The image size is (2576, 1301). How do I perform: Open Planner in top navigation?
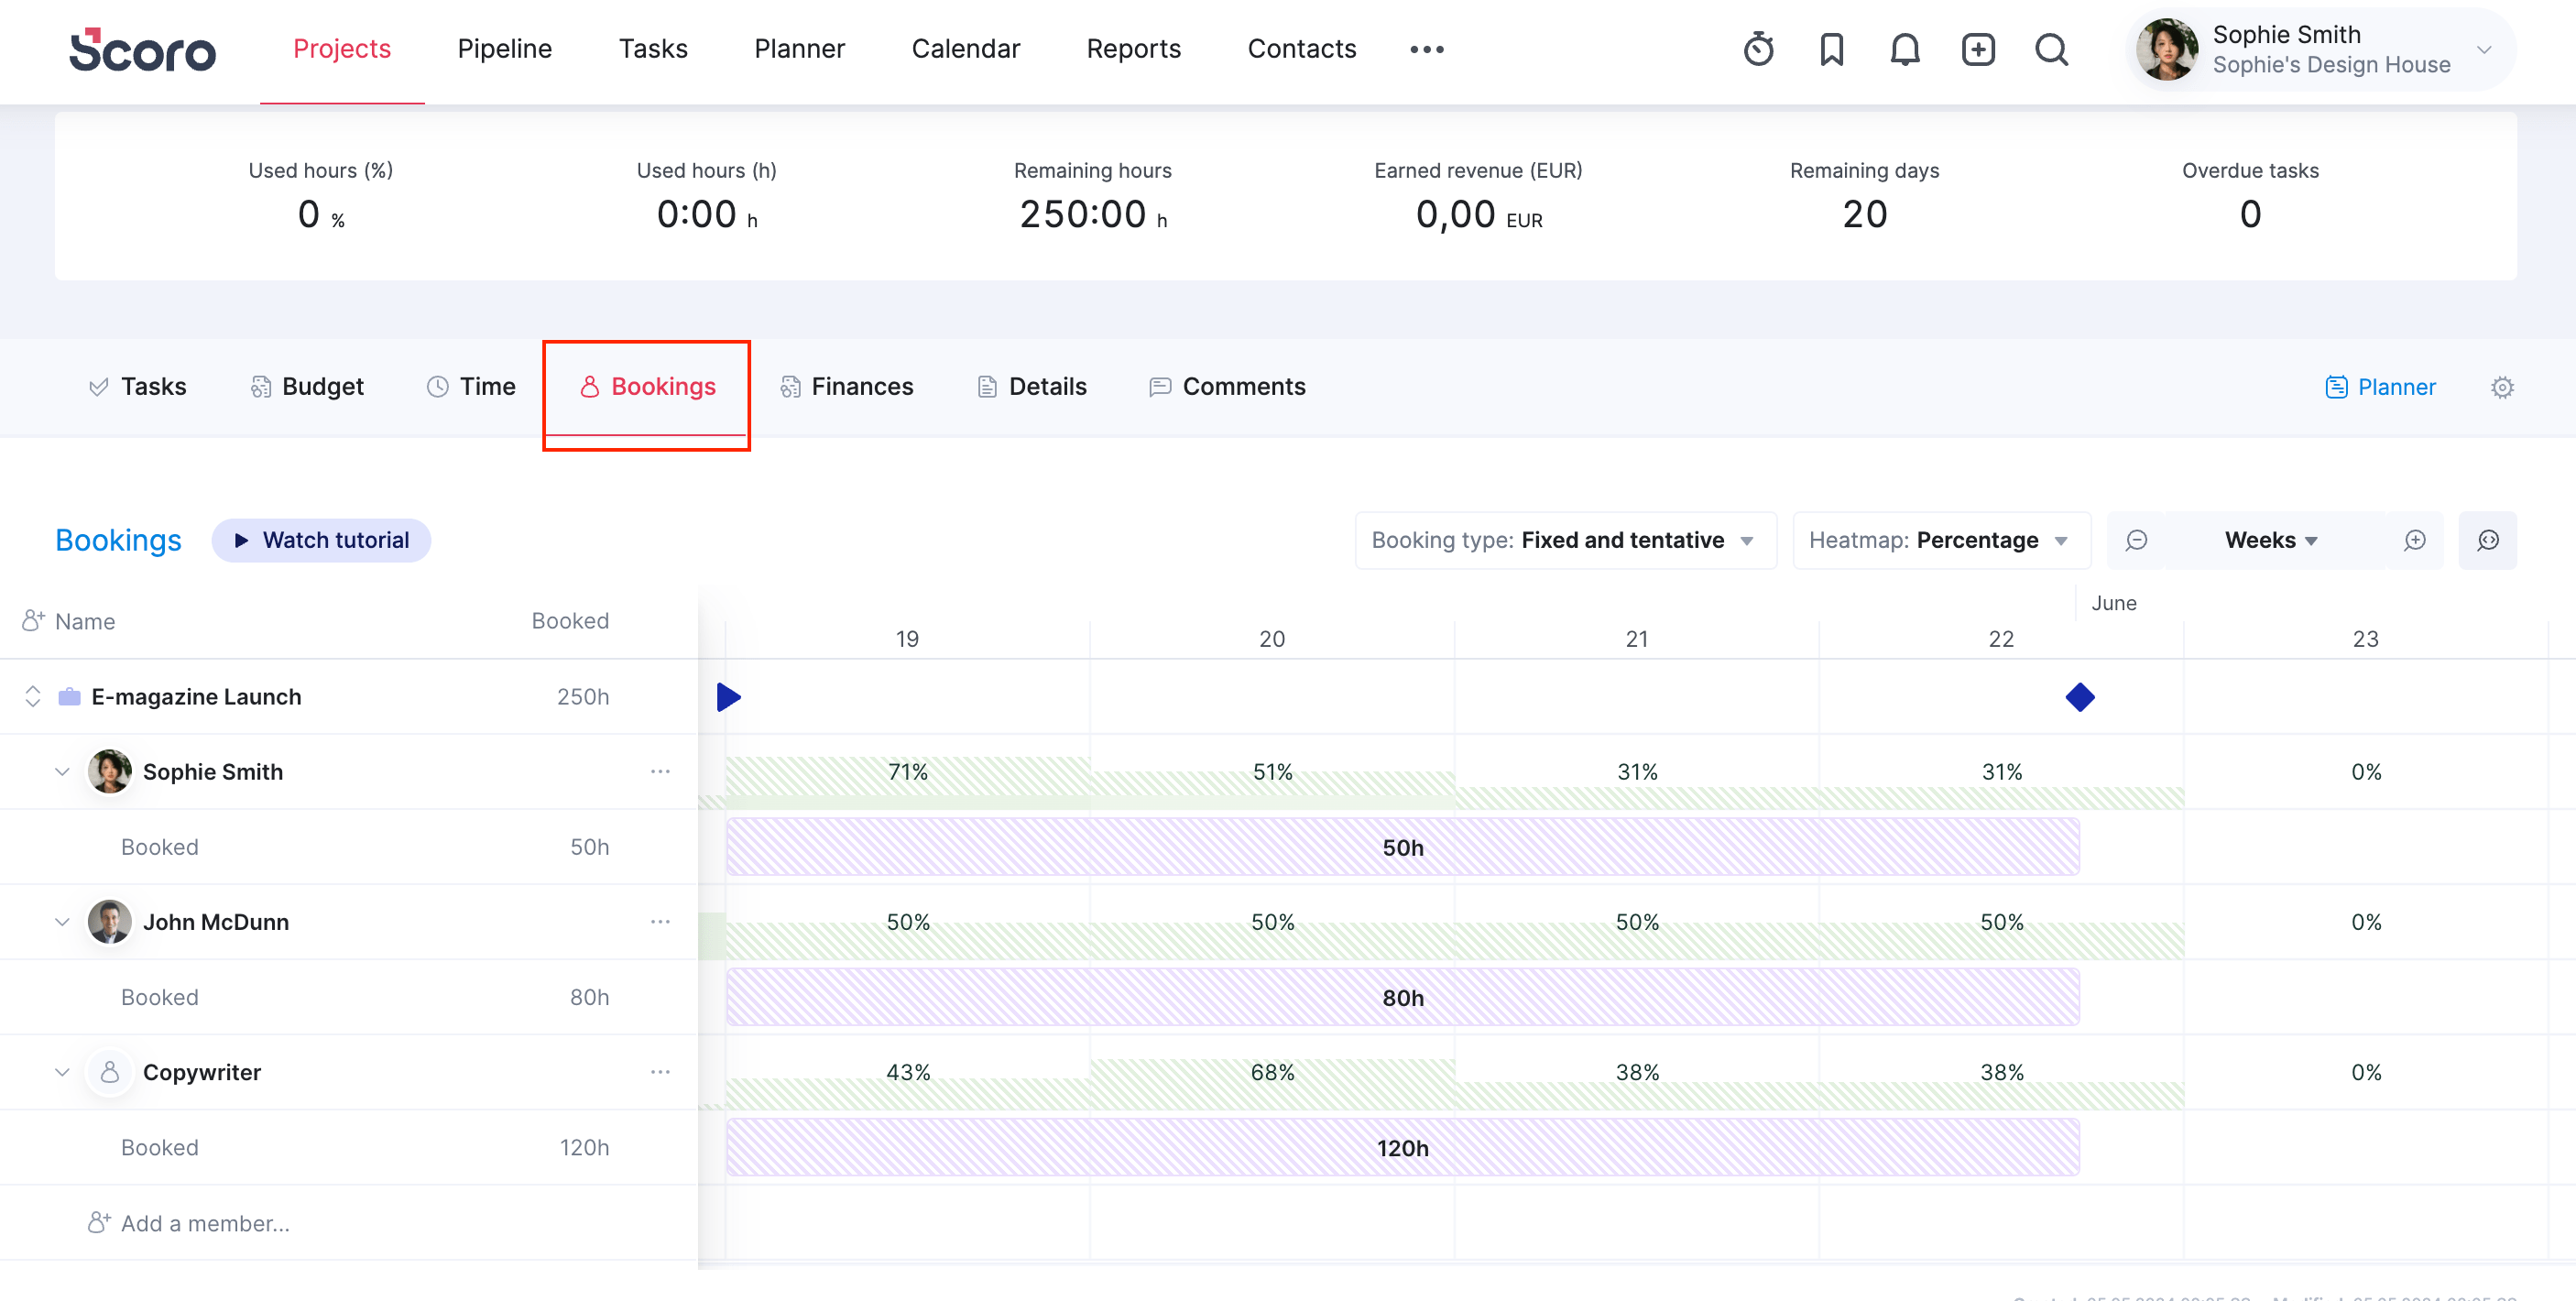click(x=799, y=49)
